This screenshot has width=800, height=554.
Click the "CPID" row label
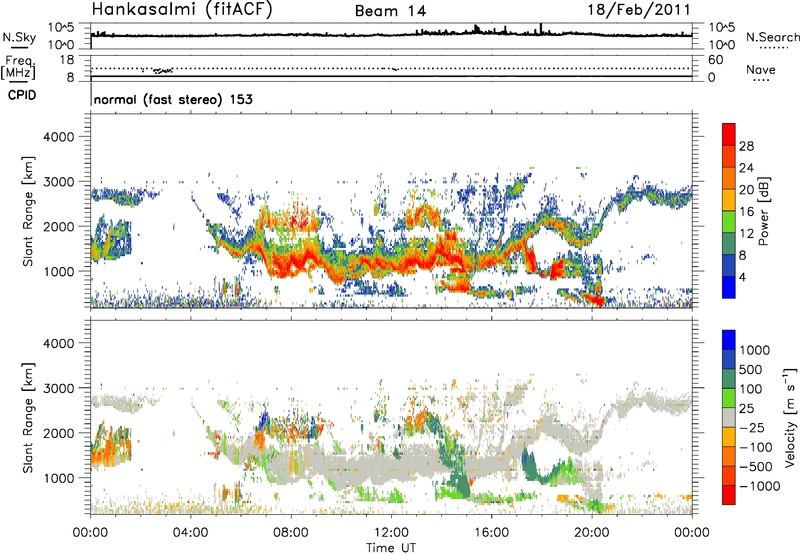pyautogui.click(x=22, y=95)
